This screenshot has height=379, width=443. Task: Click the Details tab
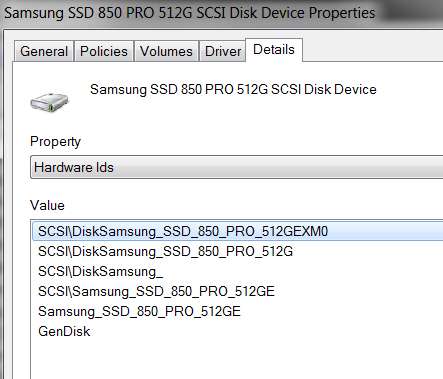point(274,50)
